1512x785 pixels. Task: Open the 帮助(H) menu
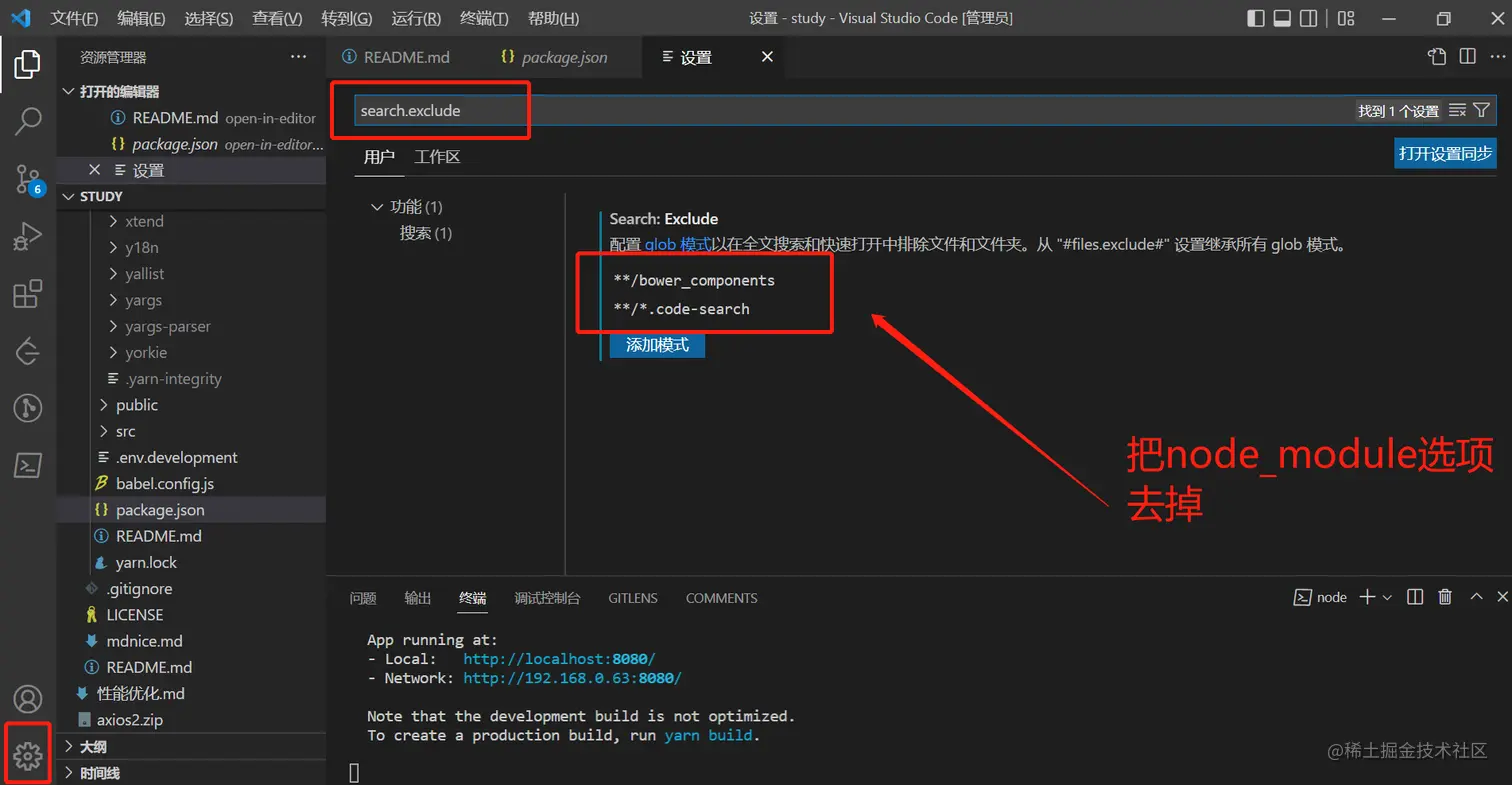coord(553,18)
